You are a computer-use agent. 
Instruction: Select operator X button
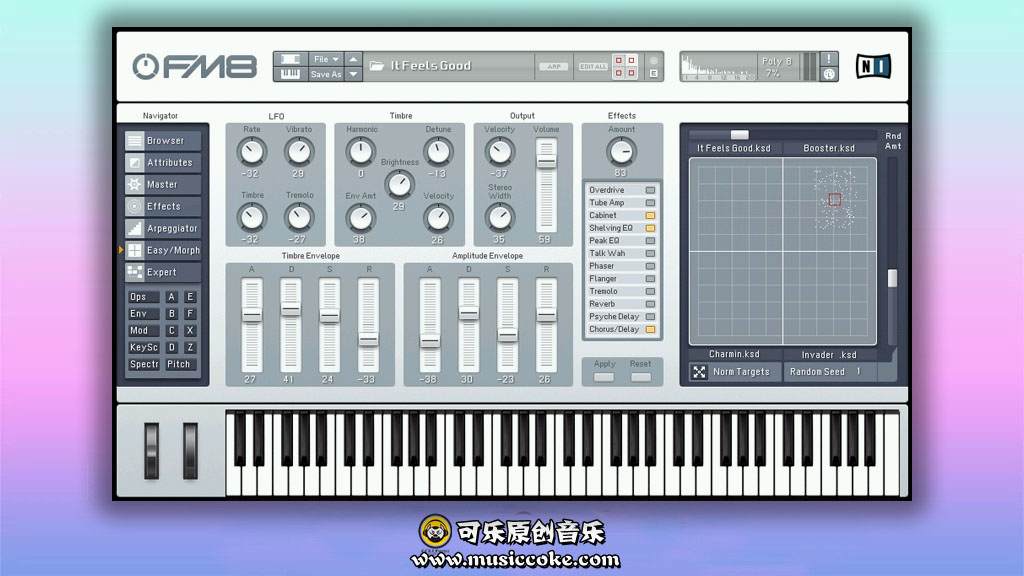click(x=190, y=330)
